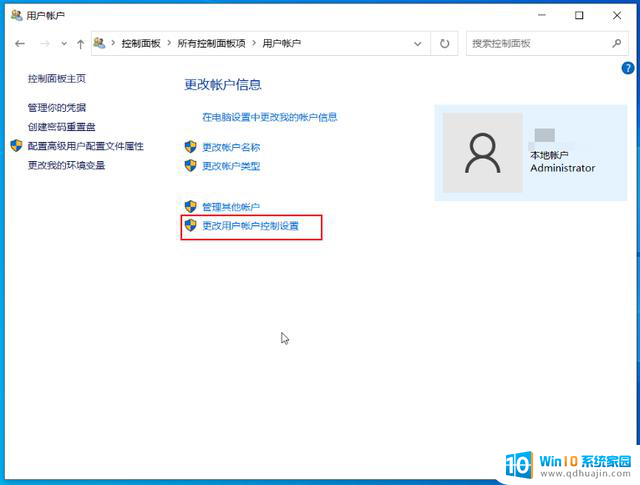Click the 更改帐户信息 heading
This screenshot has height=485, width=640.
click(223, 85)
